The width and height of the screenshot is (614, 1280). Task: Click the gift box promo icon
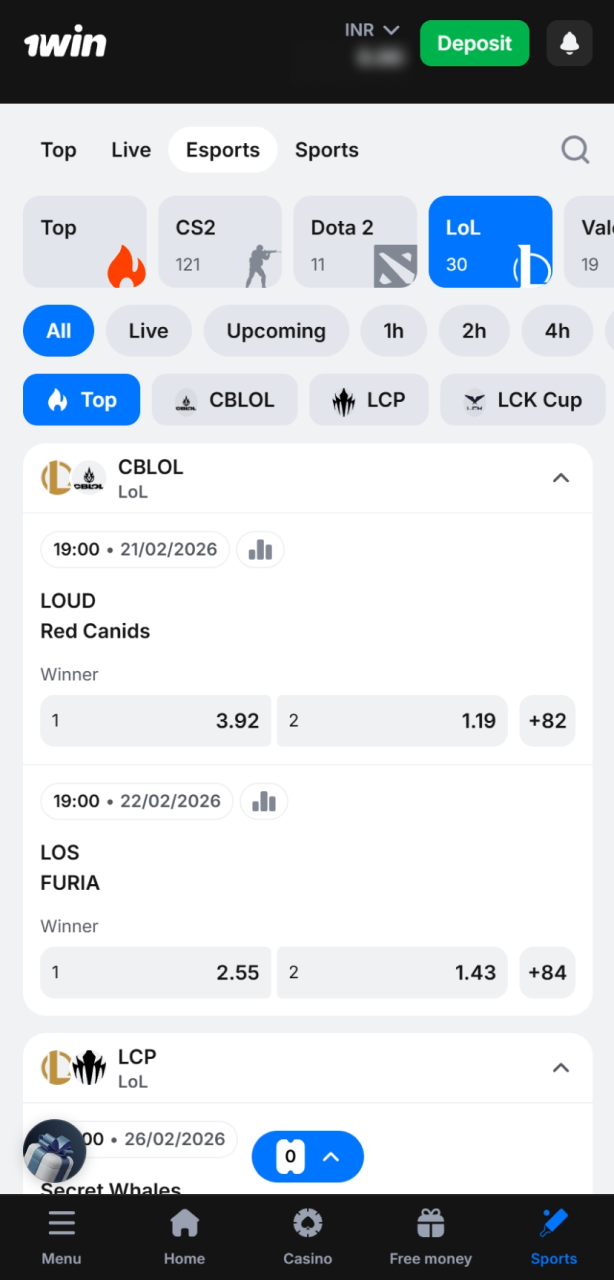(54, 1150)
